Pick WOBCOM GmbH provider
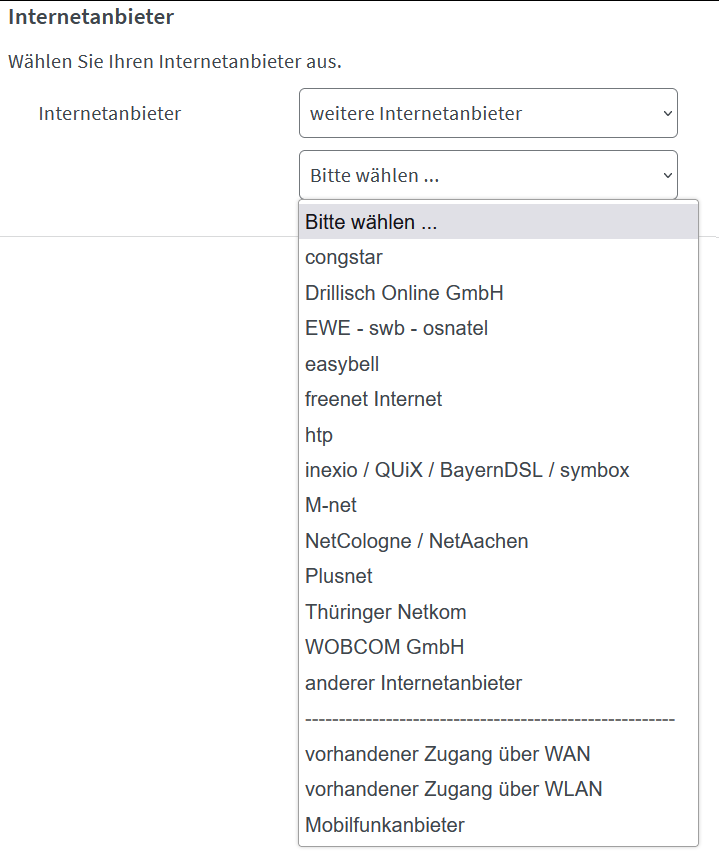 (498, 647)
